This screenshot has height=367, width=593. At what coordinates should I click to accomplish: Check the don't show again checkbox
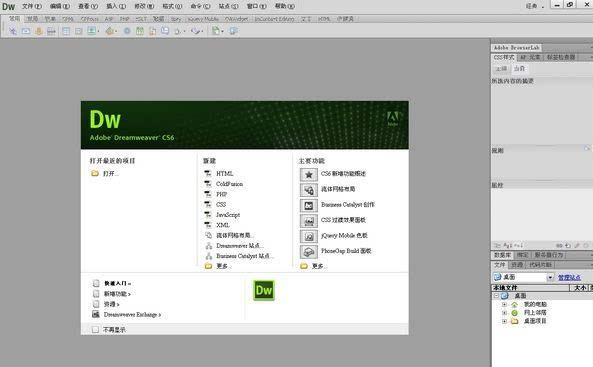[95, 330]
